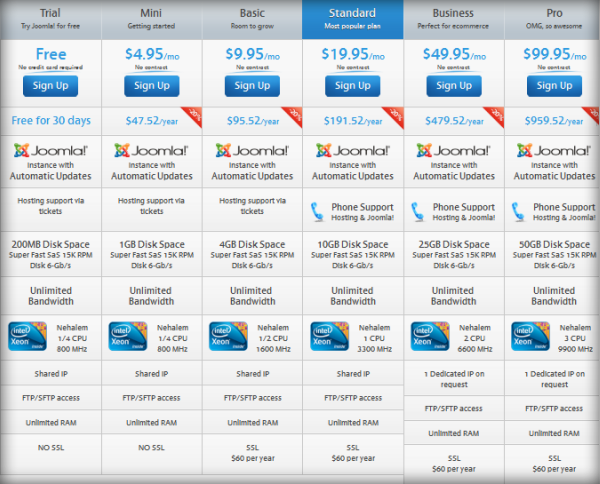This screenshot has width=600, height=484.
Task: Click red discount ribbon on Pro yearly price
Action: (594, 112)
